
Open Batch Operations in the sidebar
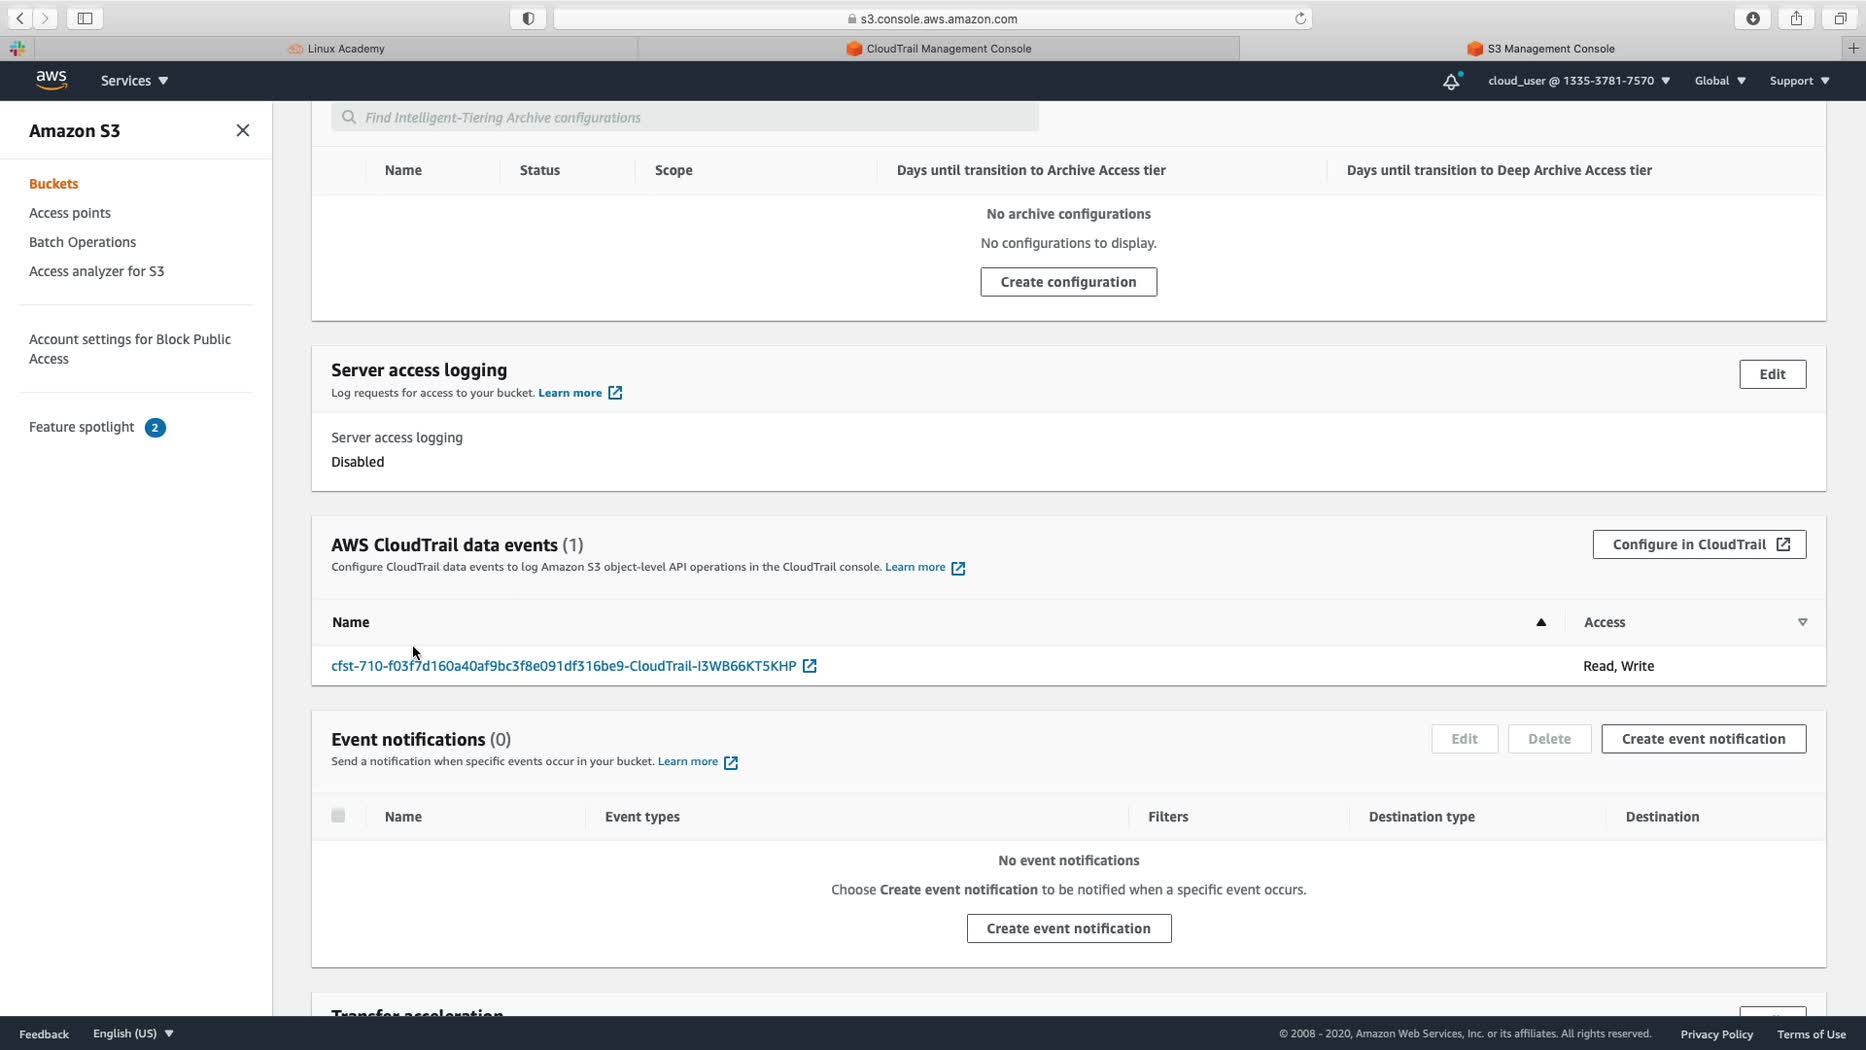(x=82, y=242)
